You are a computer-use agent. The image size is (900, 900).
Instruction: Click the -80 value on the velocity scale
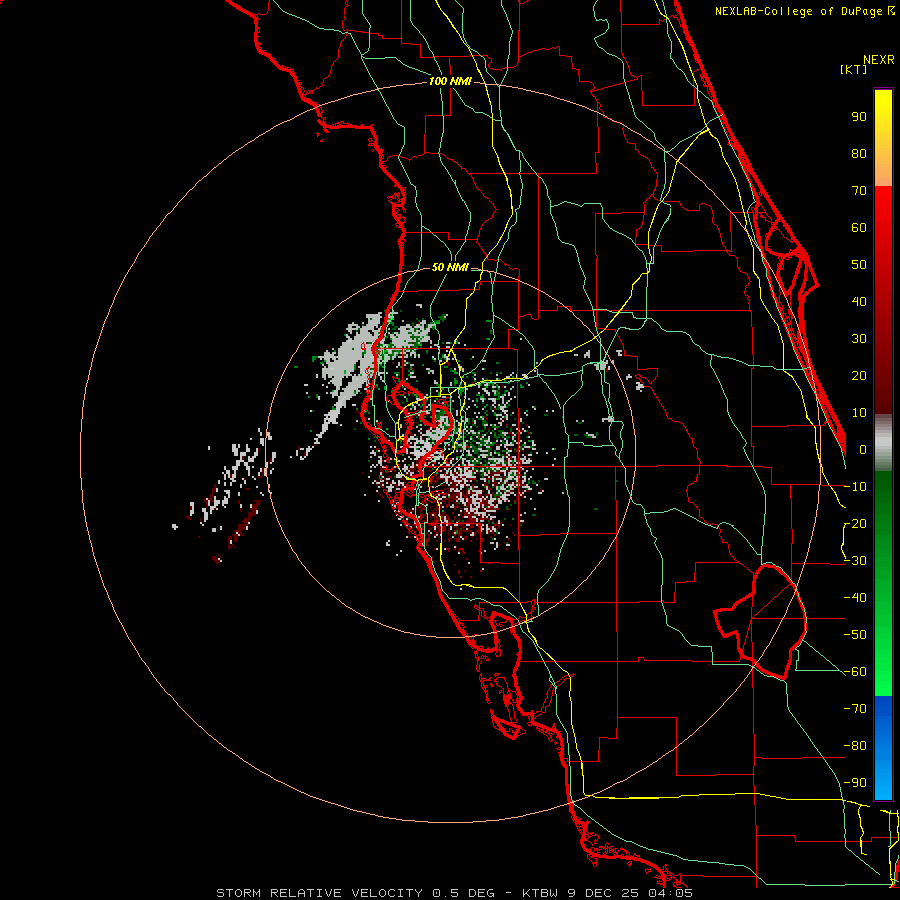(855, 746)
